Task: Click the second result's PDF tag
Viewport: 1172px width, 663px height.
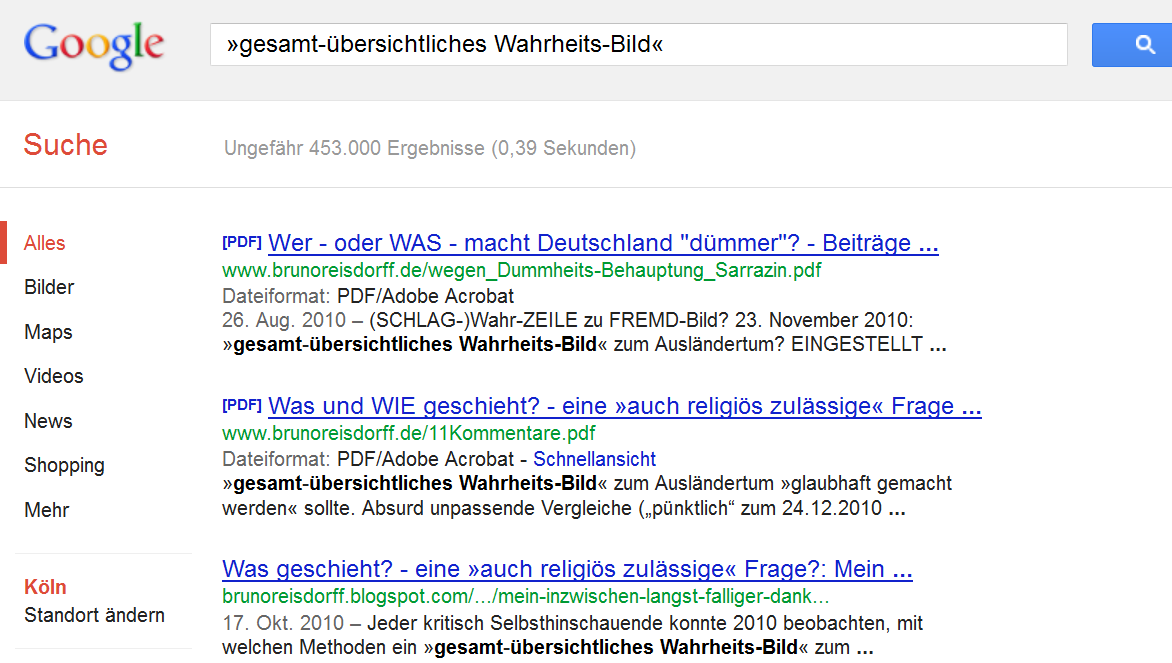Action: coord(241,405)
